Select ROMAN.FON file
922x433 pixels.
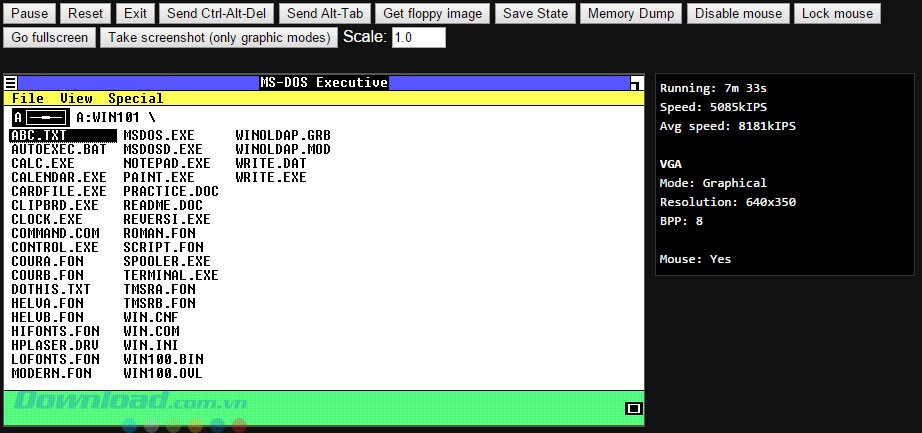159,233
